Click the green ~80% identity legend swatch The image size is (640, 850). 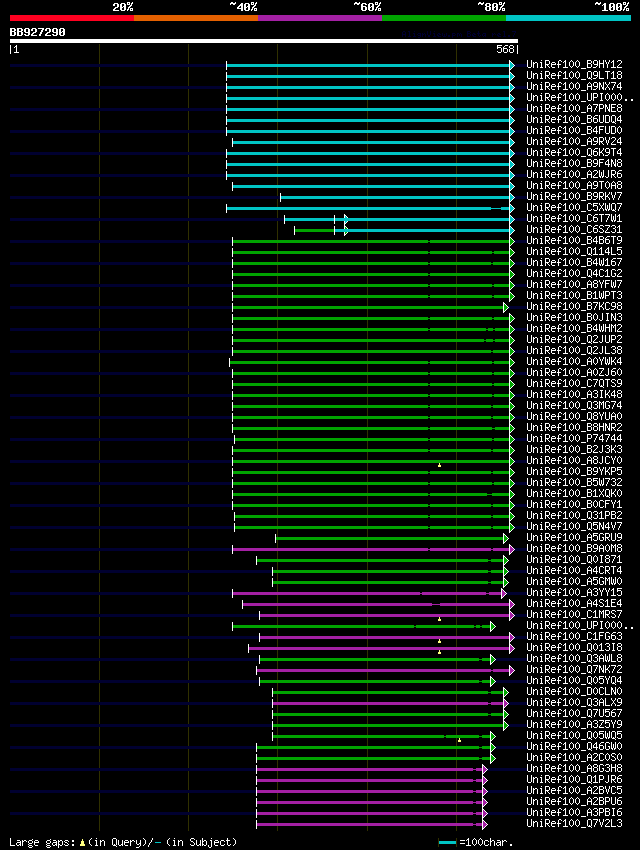[444, 18]
